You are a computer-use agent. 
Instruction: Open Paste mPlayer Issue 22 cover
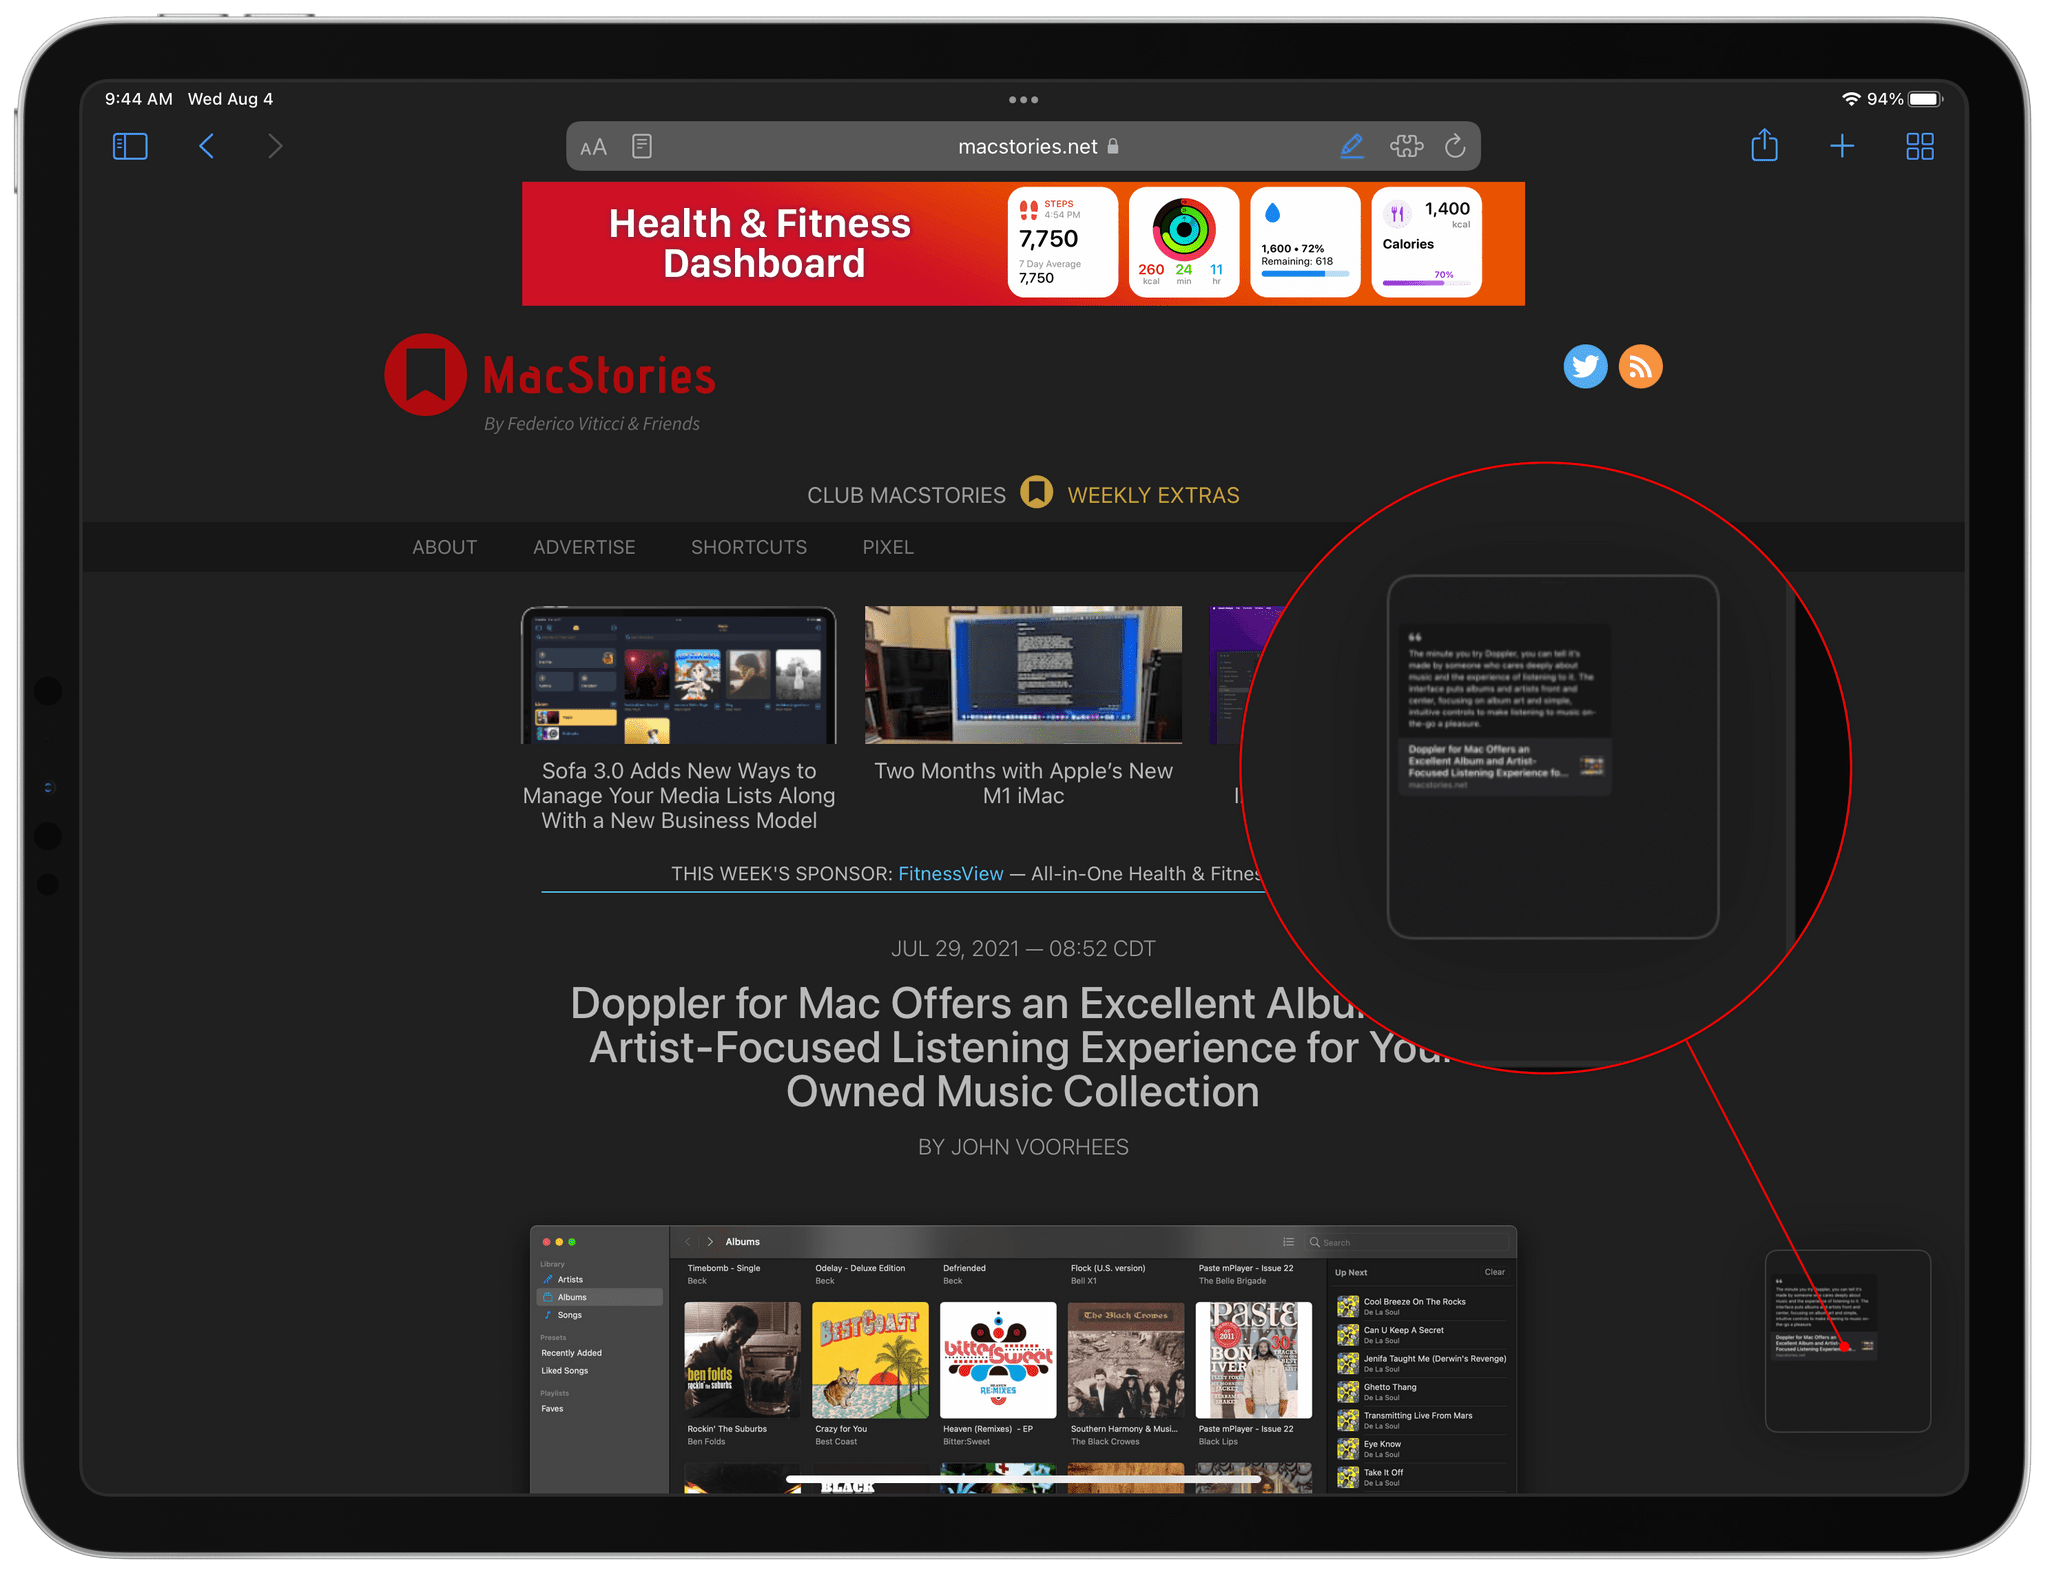tap(1254, 1360)
